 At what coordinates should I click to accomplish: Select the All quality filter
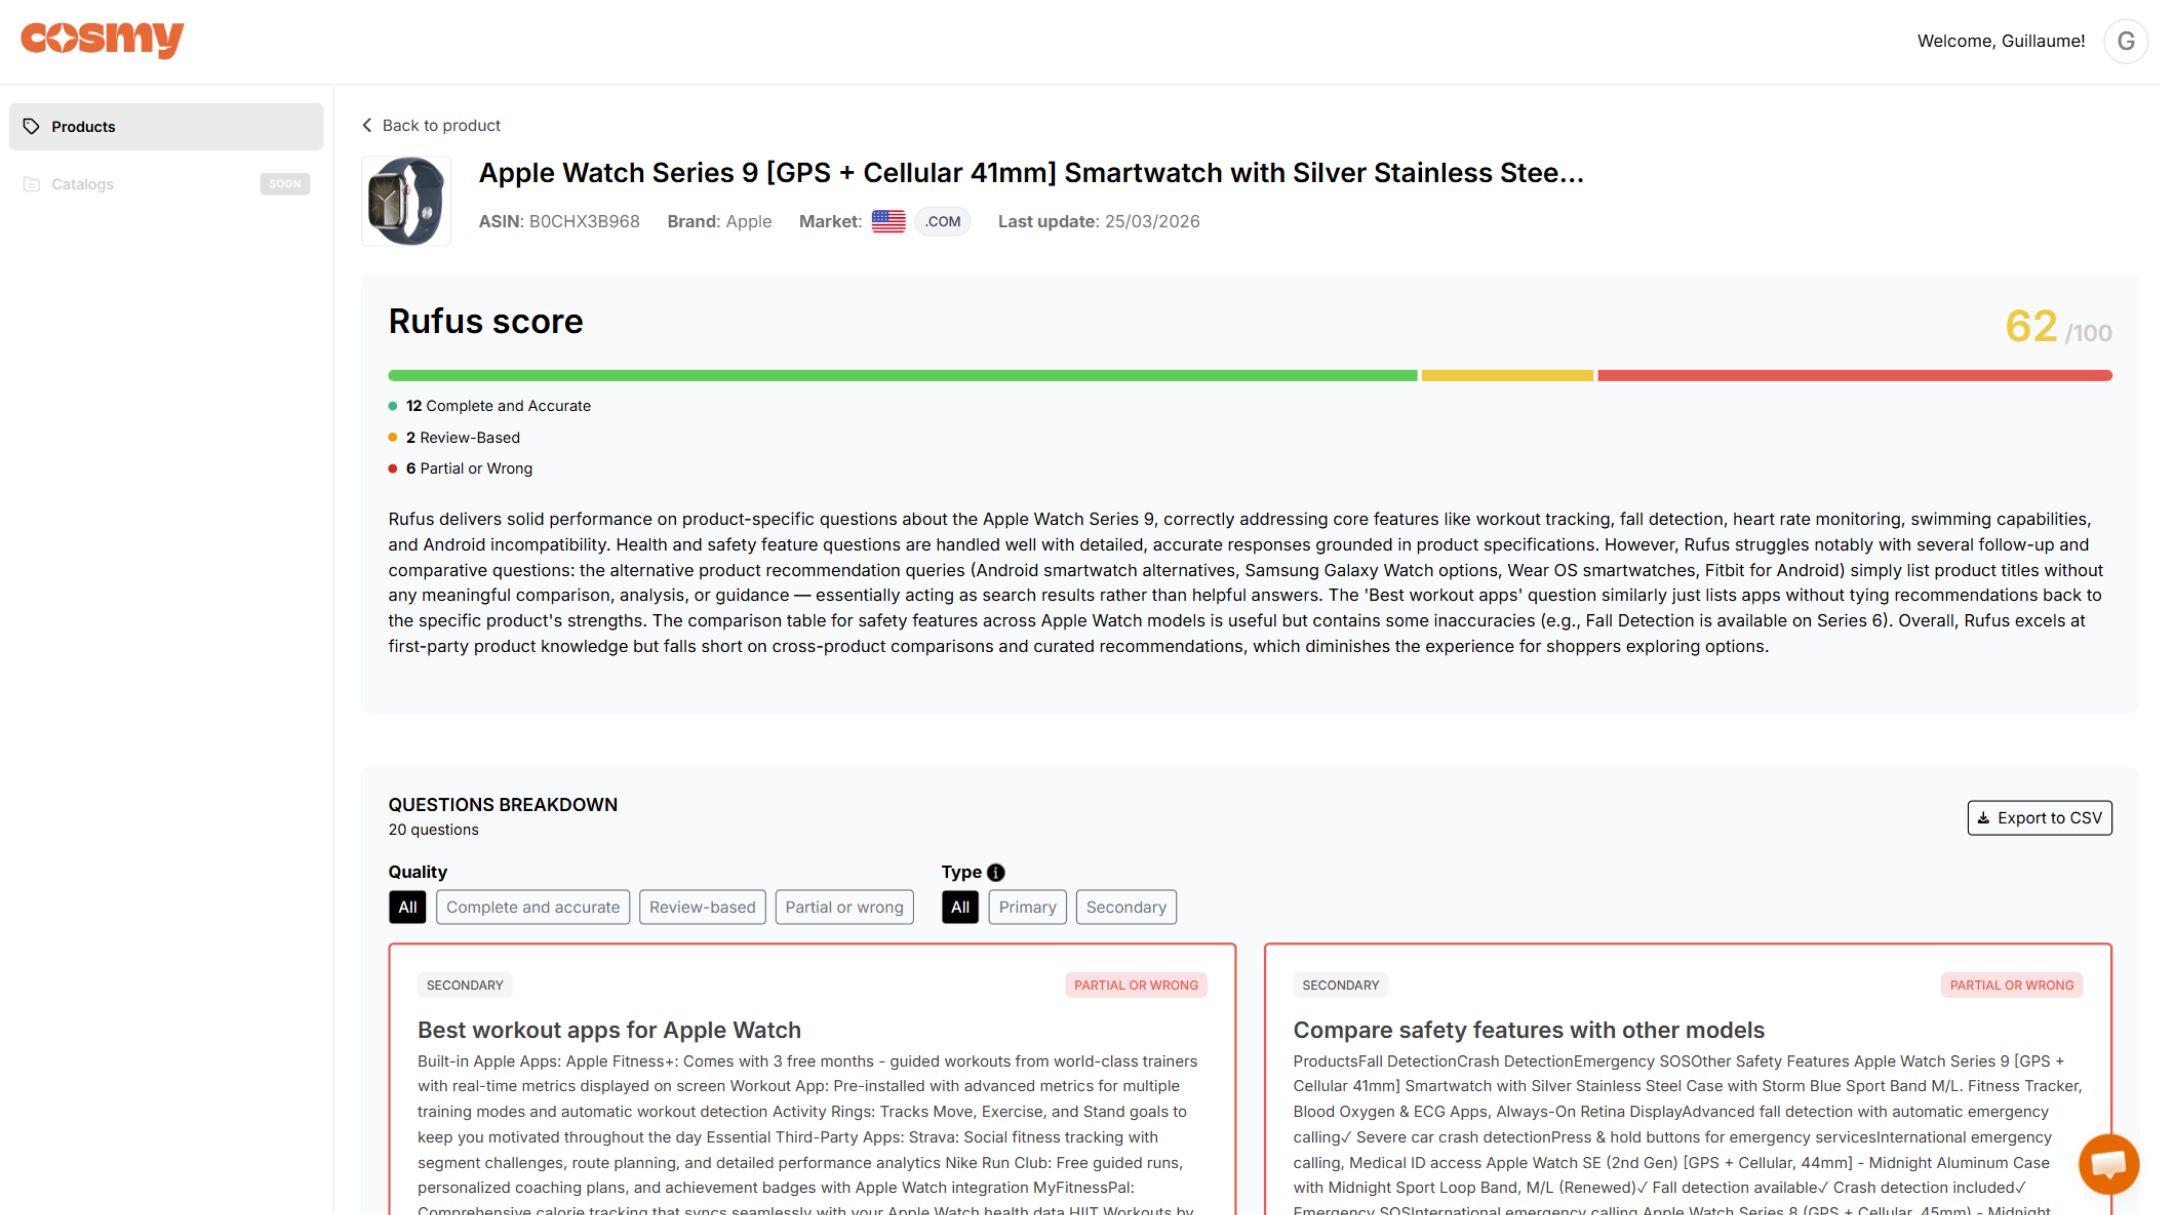pyautogui.click(x=407, y=907)
